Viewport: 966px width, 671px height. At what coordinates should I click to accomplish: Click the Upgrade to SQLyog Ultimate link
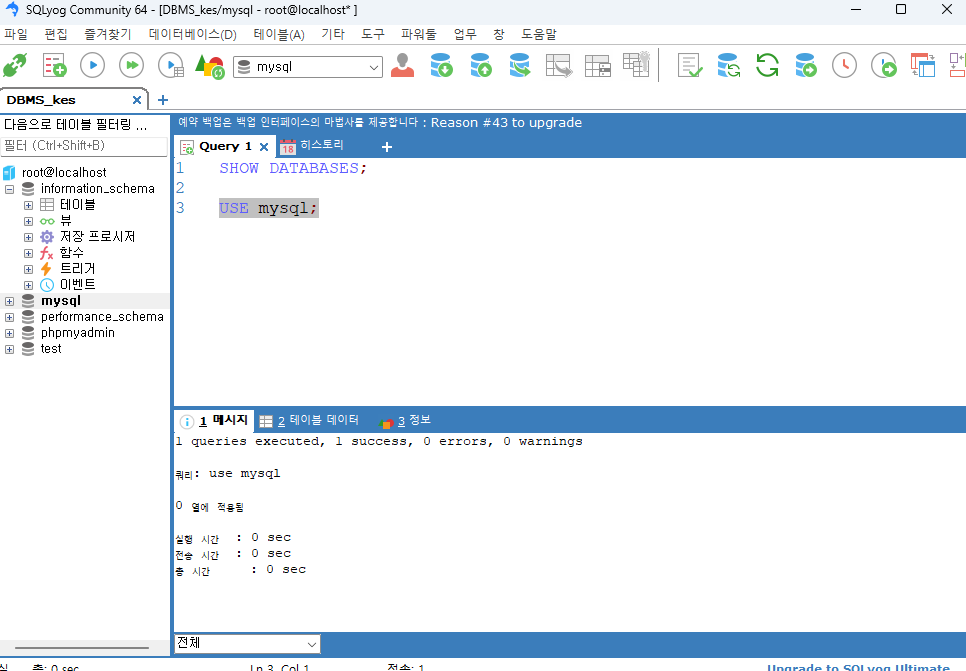(858, 667)
